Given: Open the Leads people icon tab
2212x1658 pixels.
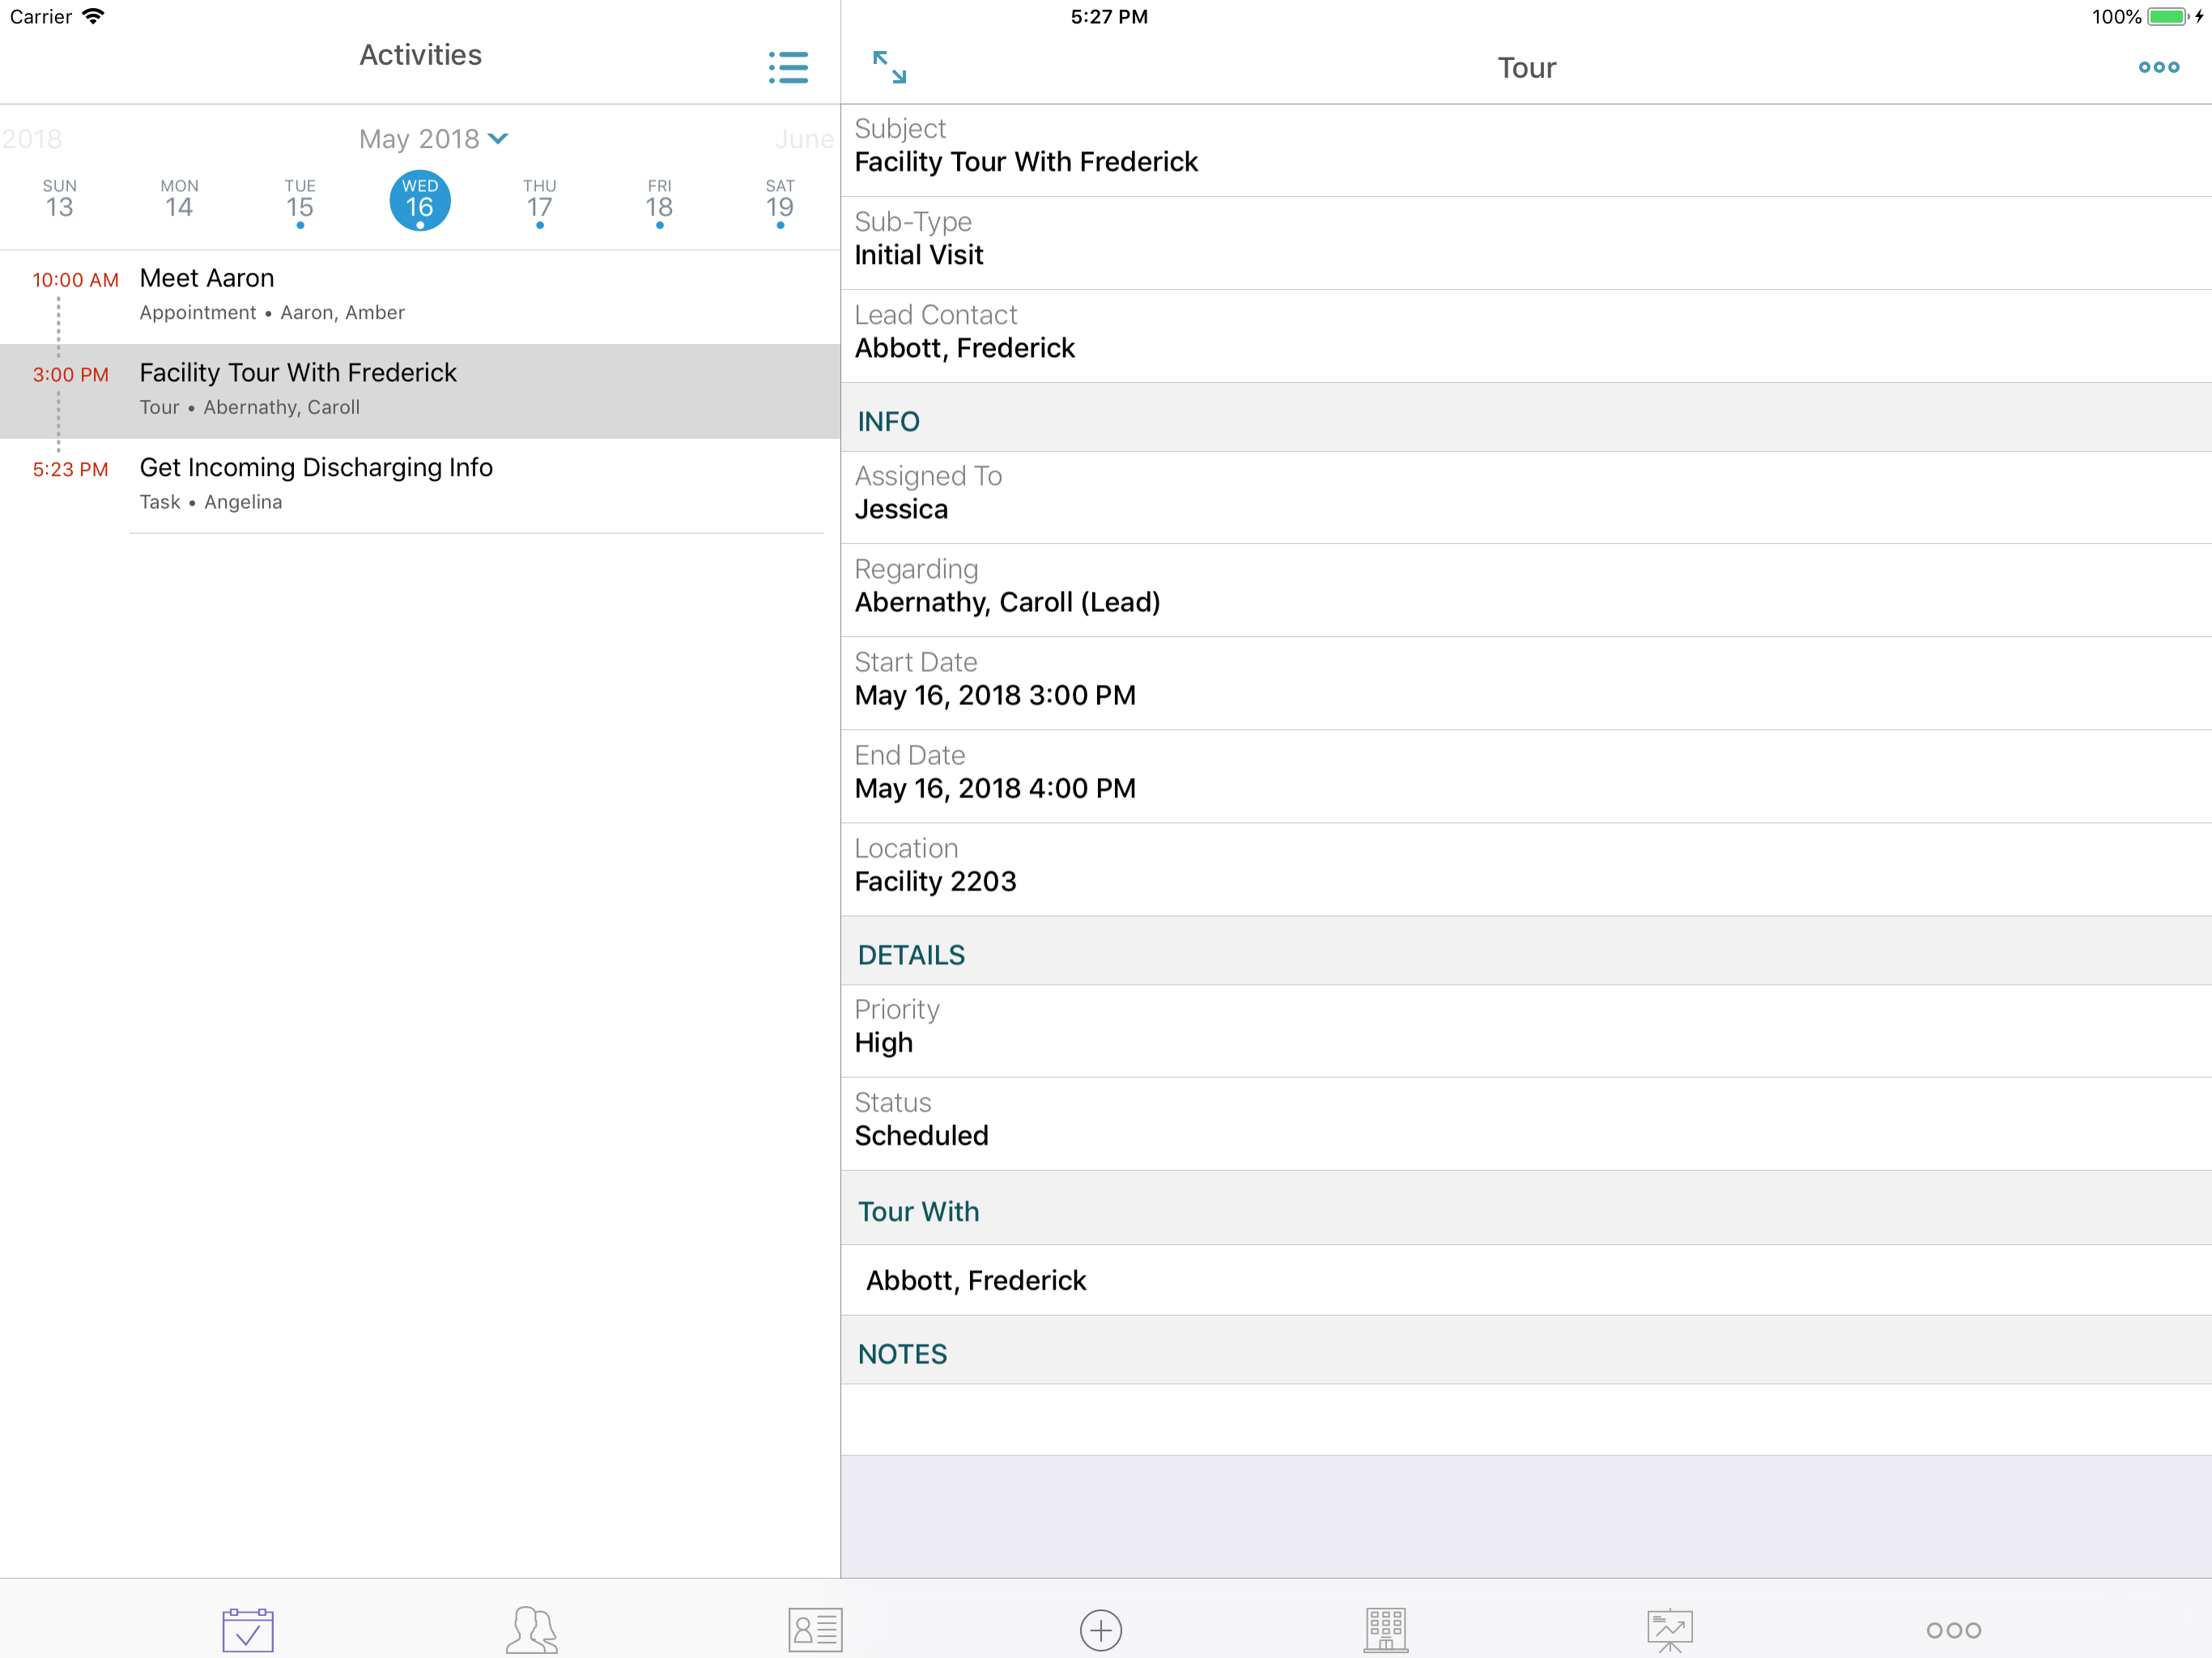Looking at the screenshot, I should click(x=531, y=1629).
